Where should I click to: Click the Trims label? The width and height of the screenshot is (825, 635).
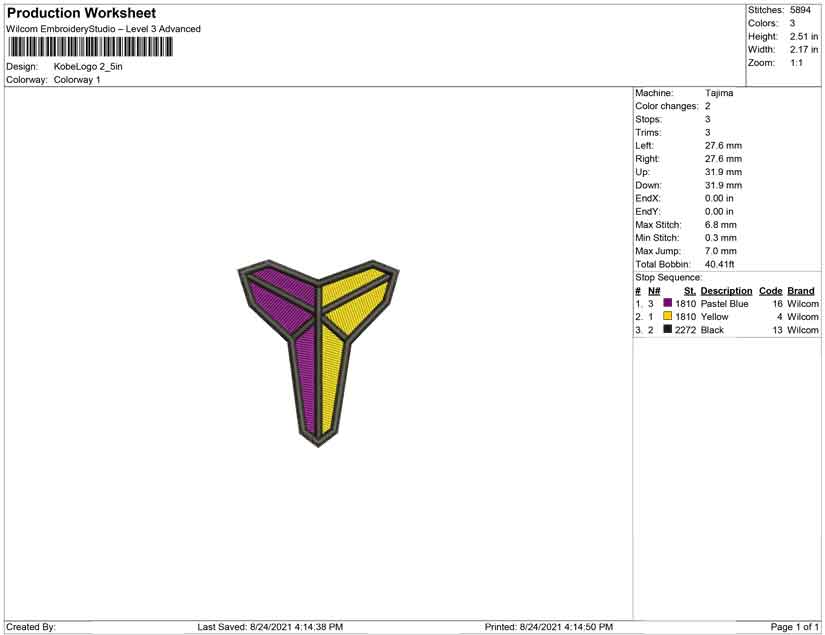tap(648, 133)
